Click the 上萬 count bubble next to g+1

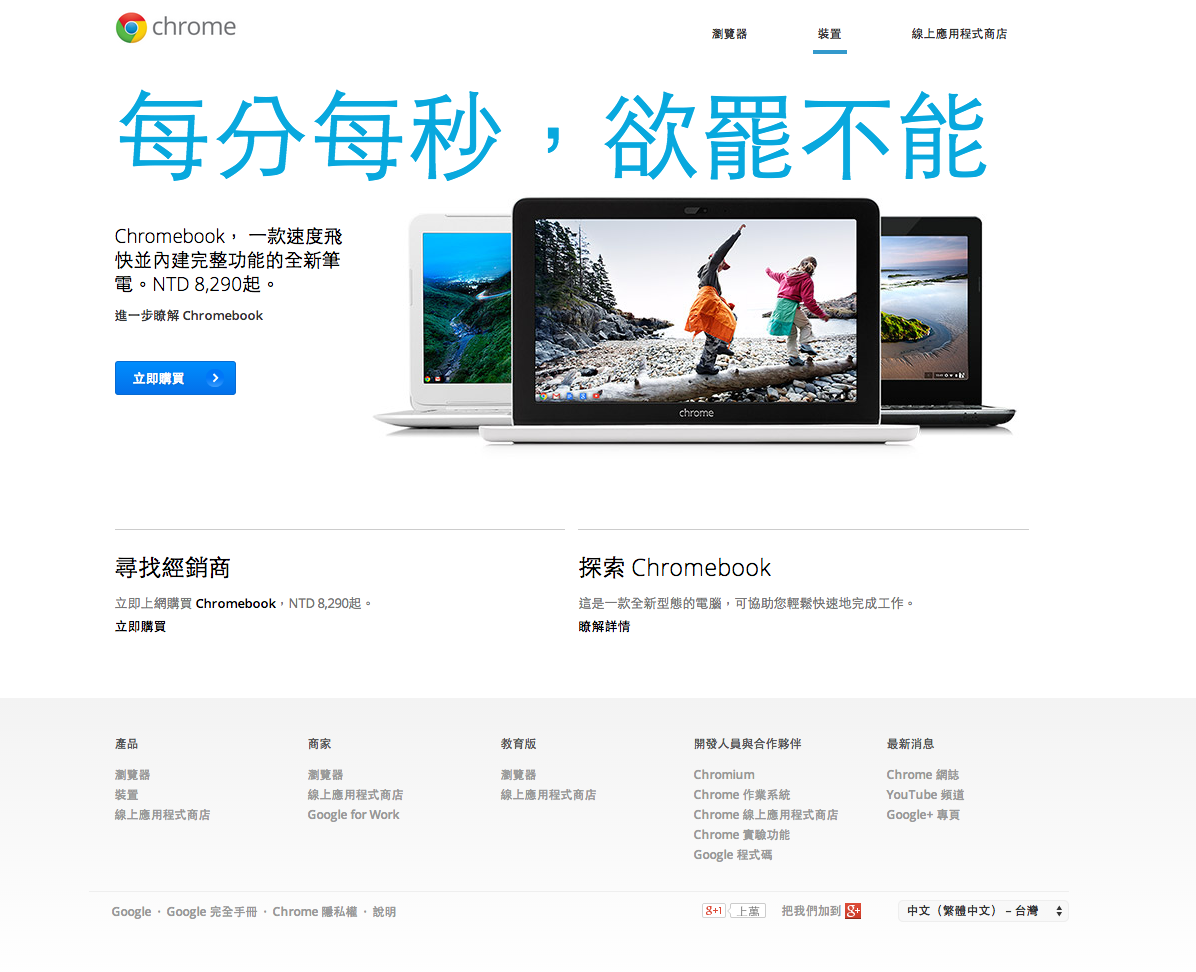coord(748,910)
